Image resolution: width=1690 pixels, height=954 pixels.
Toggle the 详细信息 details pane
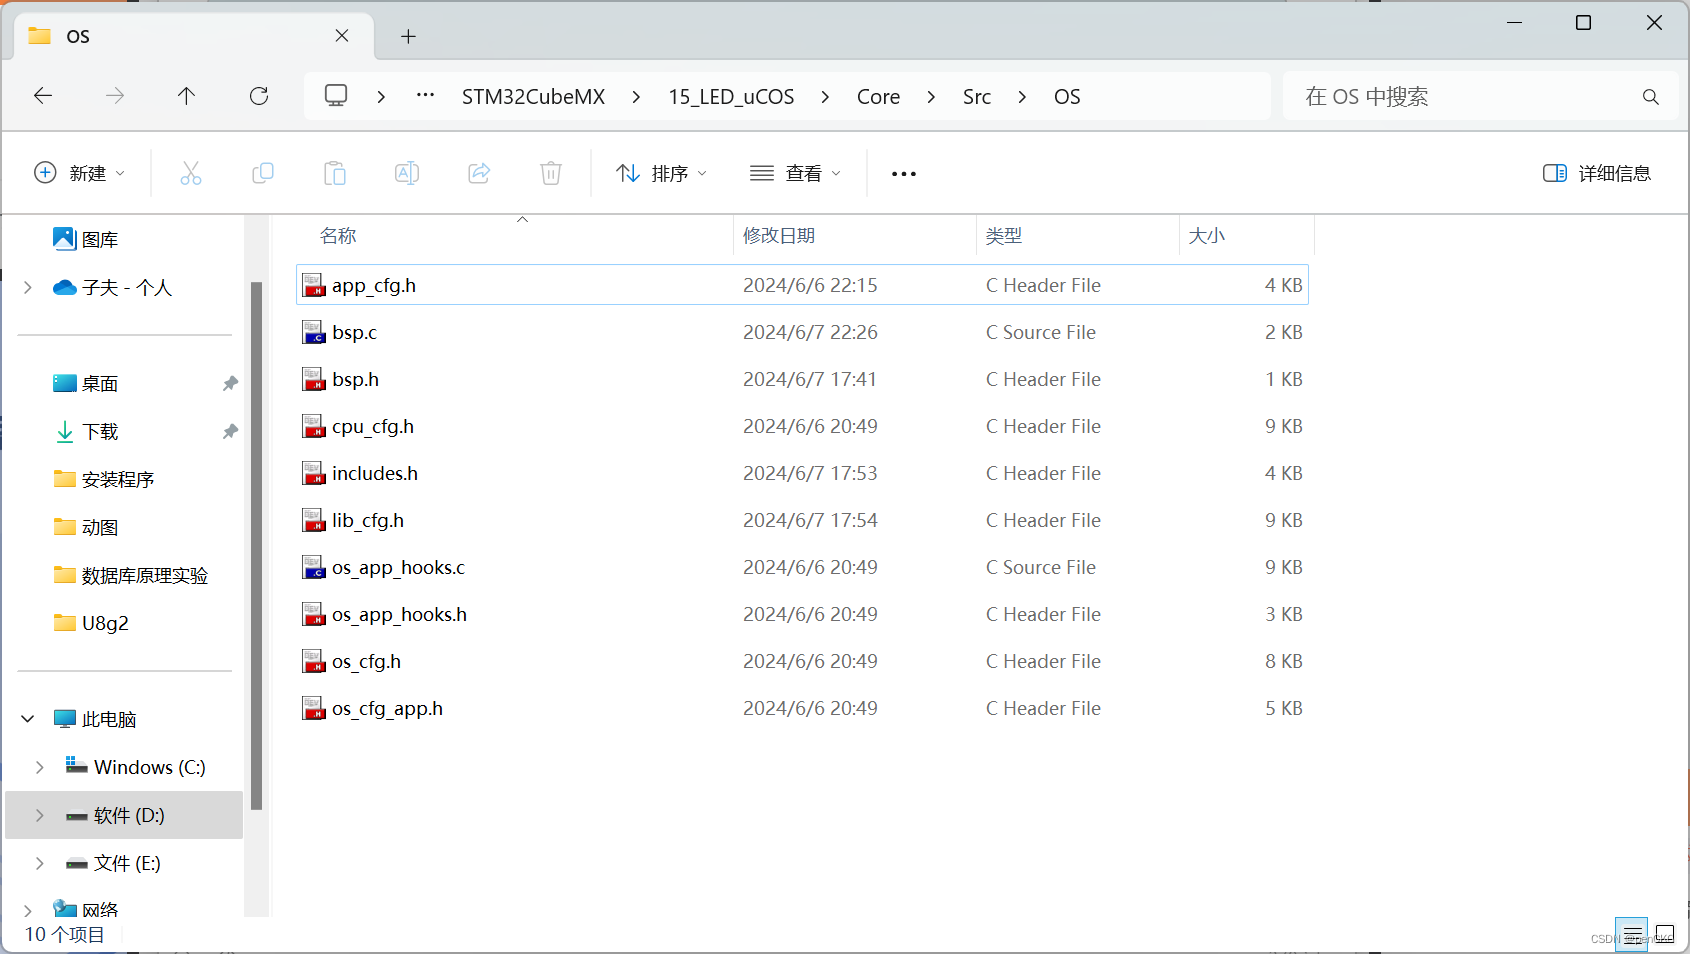pos(1597,173)
